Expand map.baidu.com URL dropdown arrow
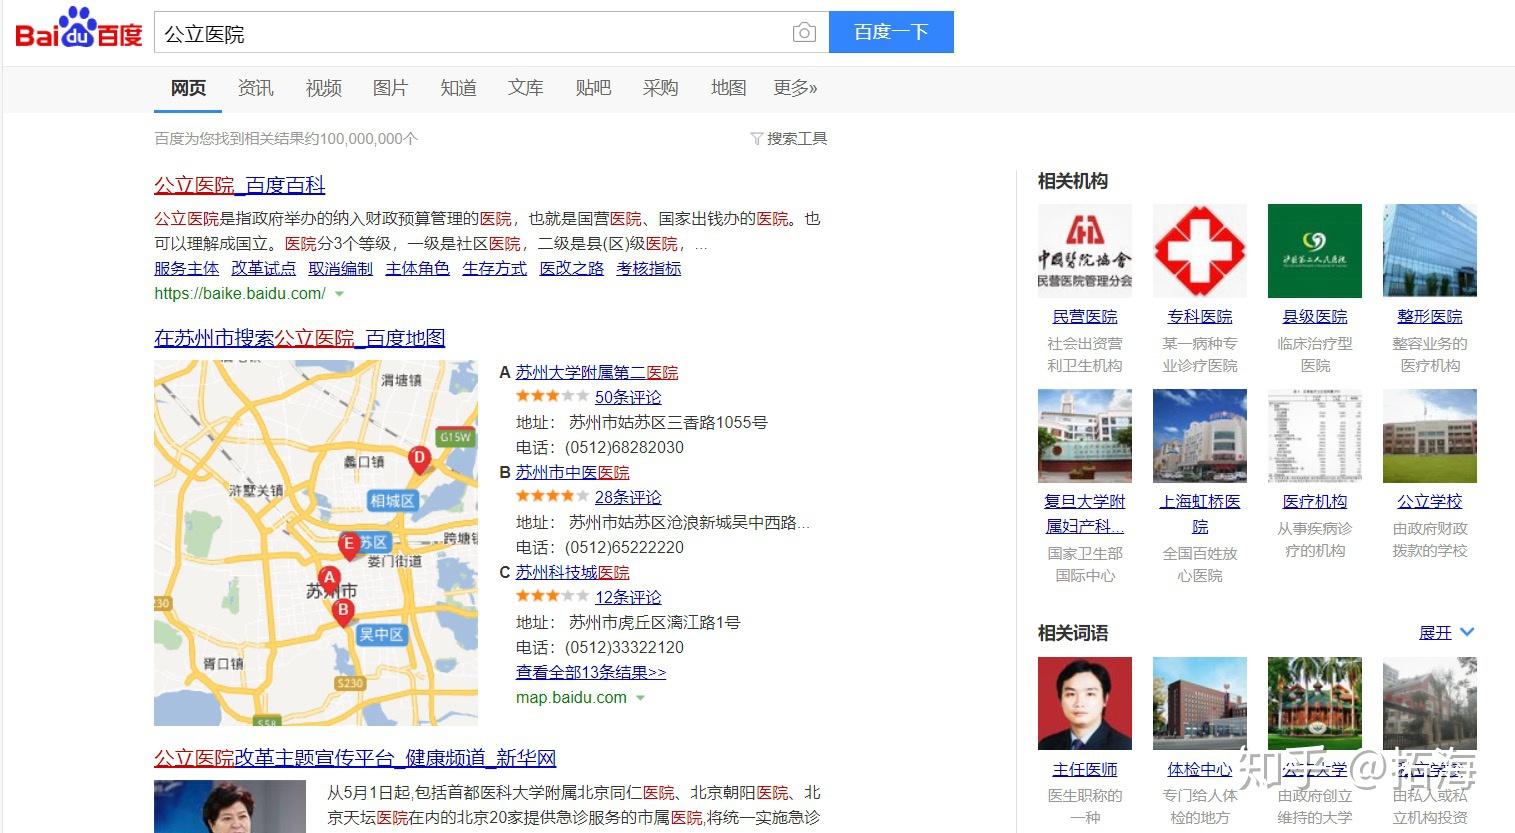This screenshot has width=1515, height=833. click(x=640, y=698)
